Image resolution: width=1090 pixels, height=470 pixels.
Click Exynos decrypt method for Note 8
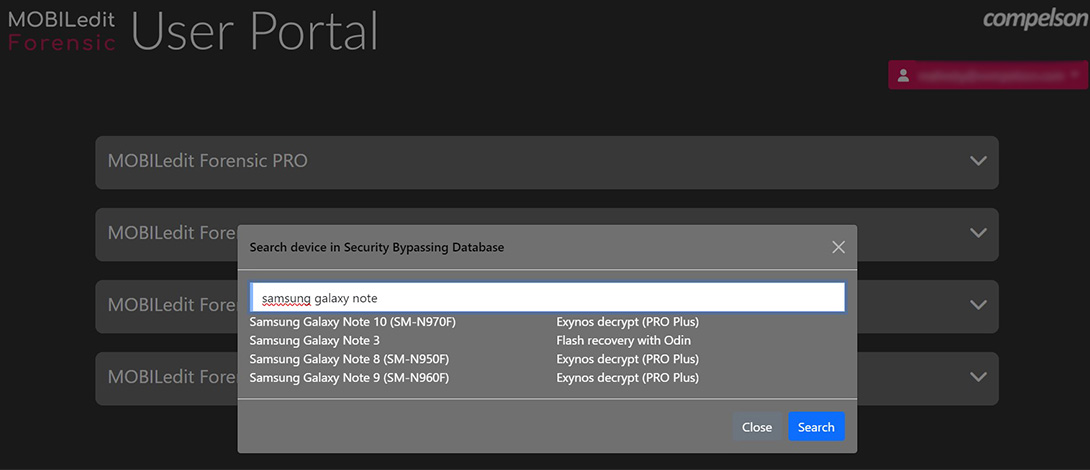[628, 359]
